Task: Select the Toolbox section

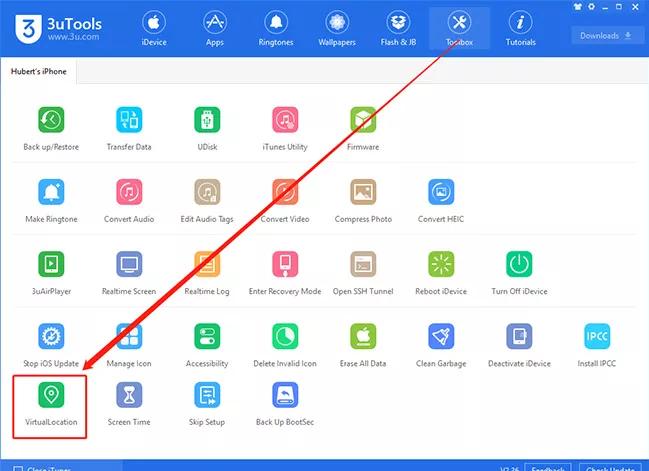Action: coord(459,29)
